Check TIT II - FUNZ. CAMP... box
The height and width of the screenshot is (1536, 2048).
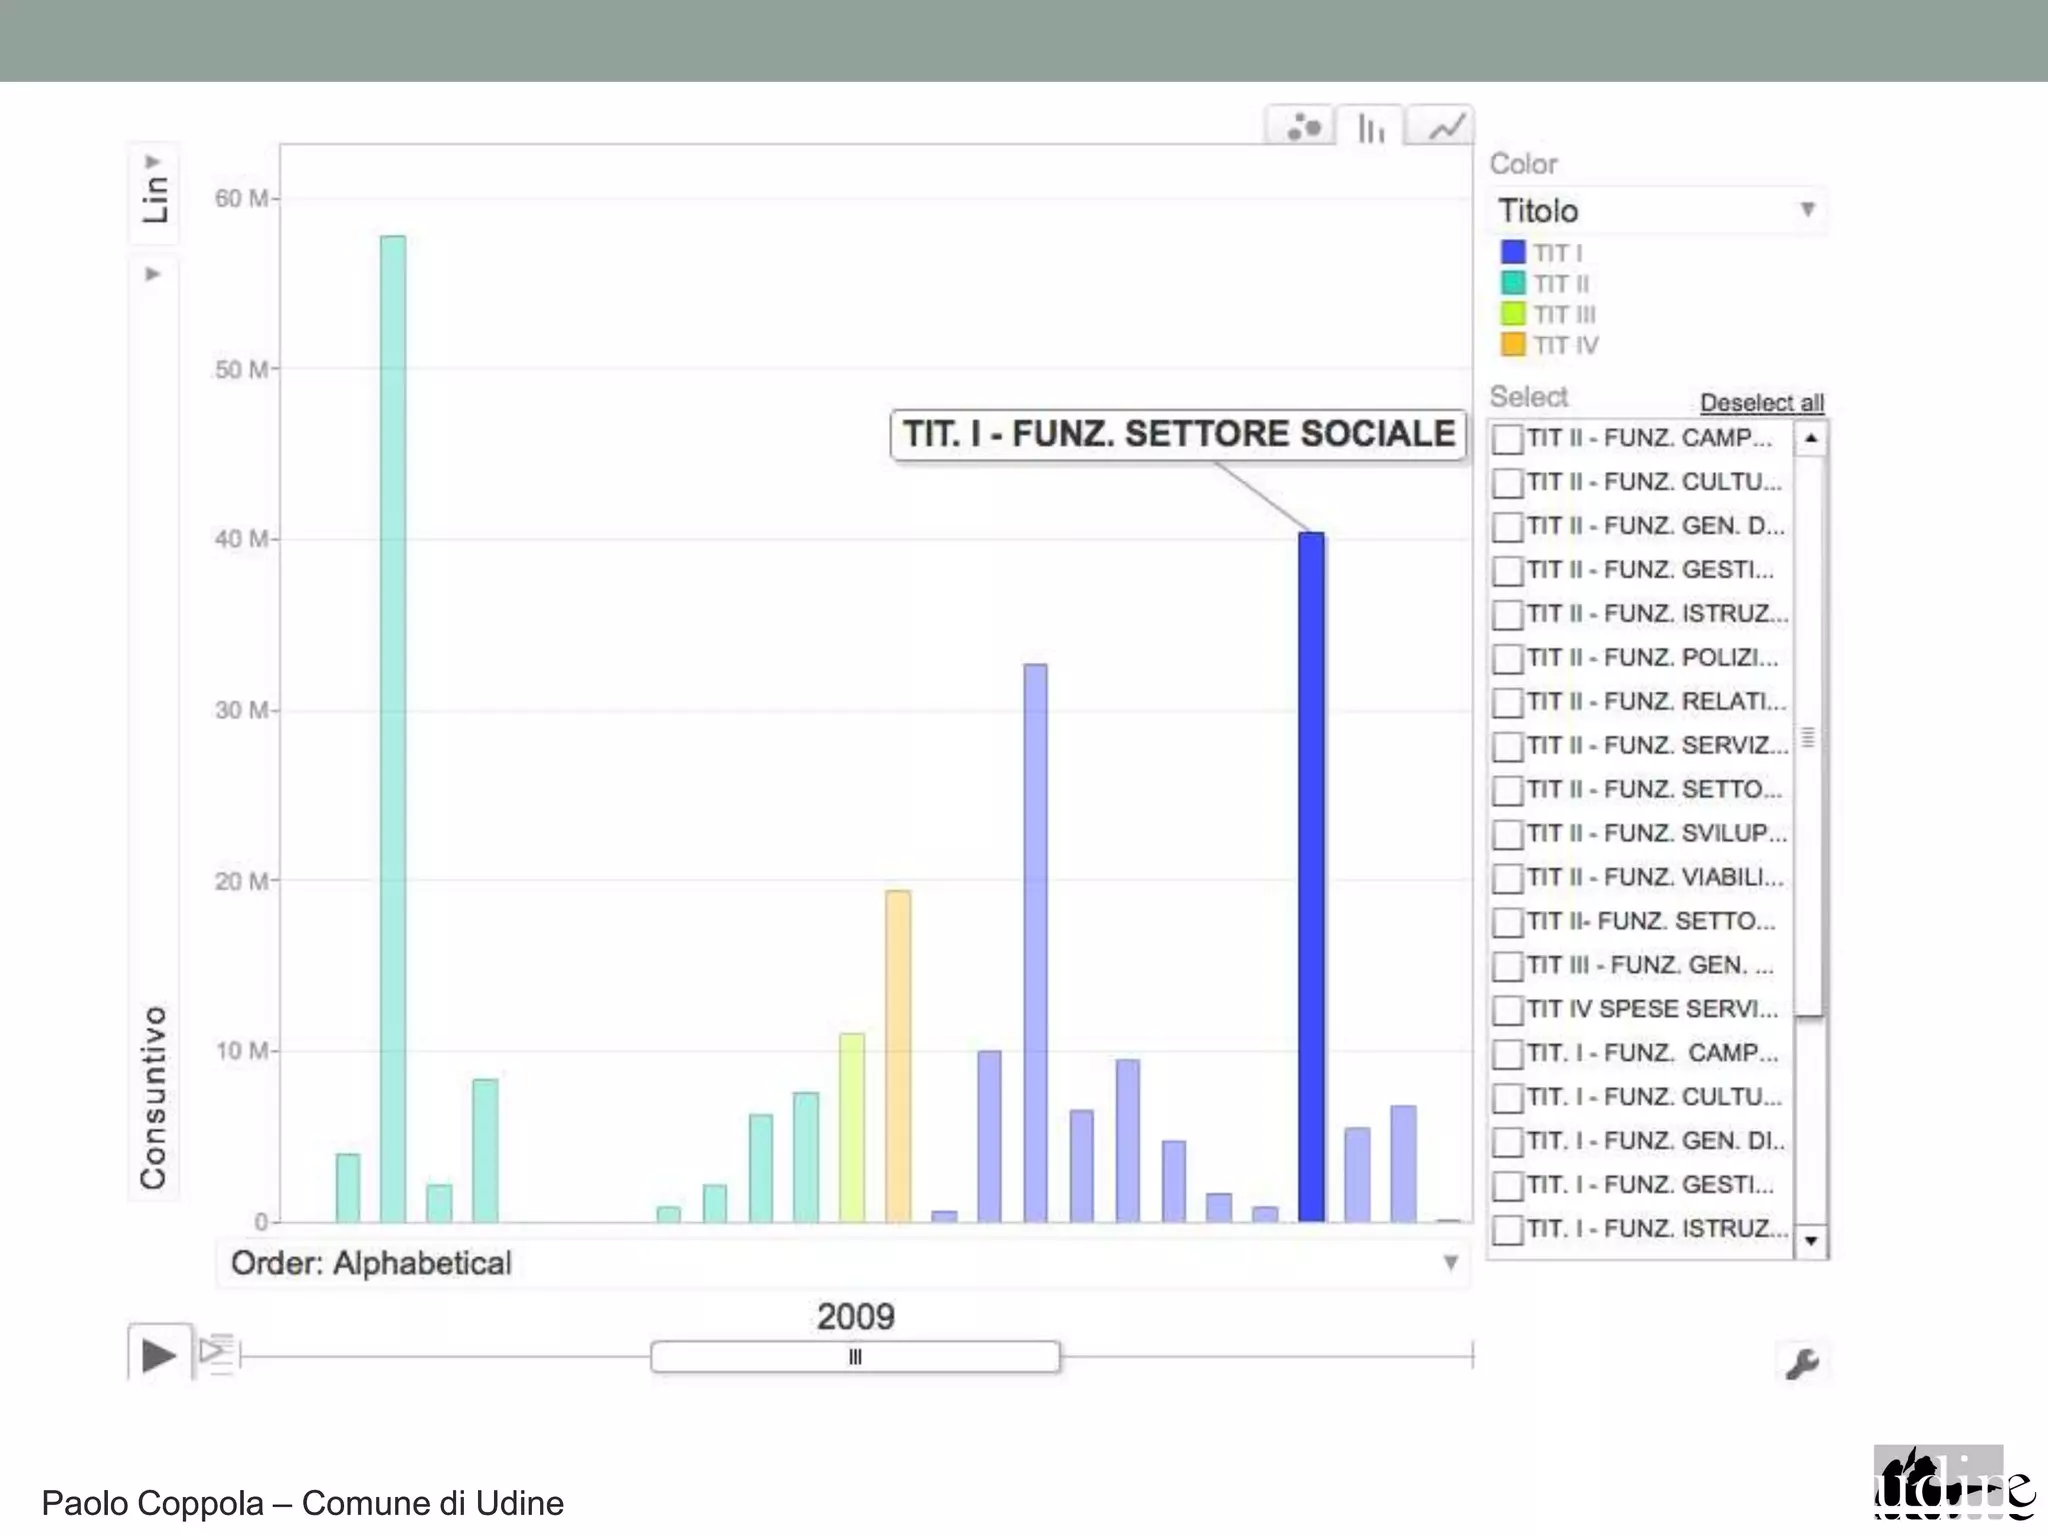pos(1507,439)
